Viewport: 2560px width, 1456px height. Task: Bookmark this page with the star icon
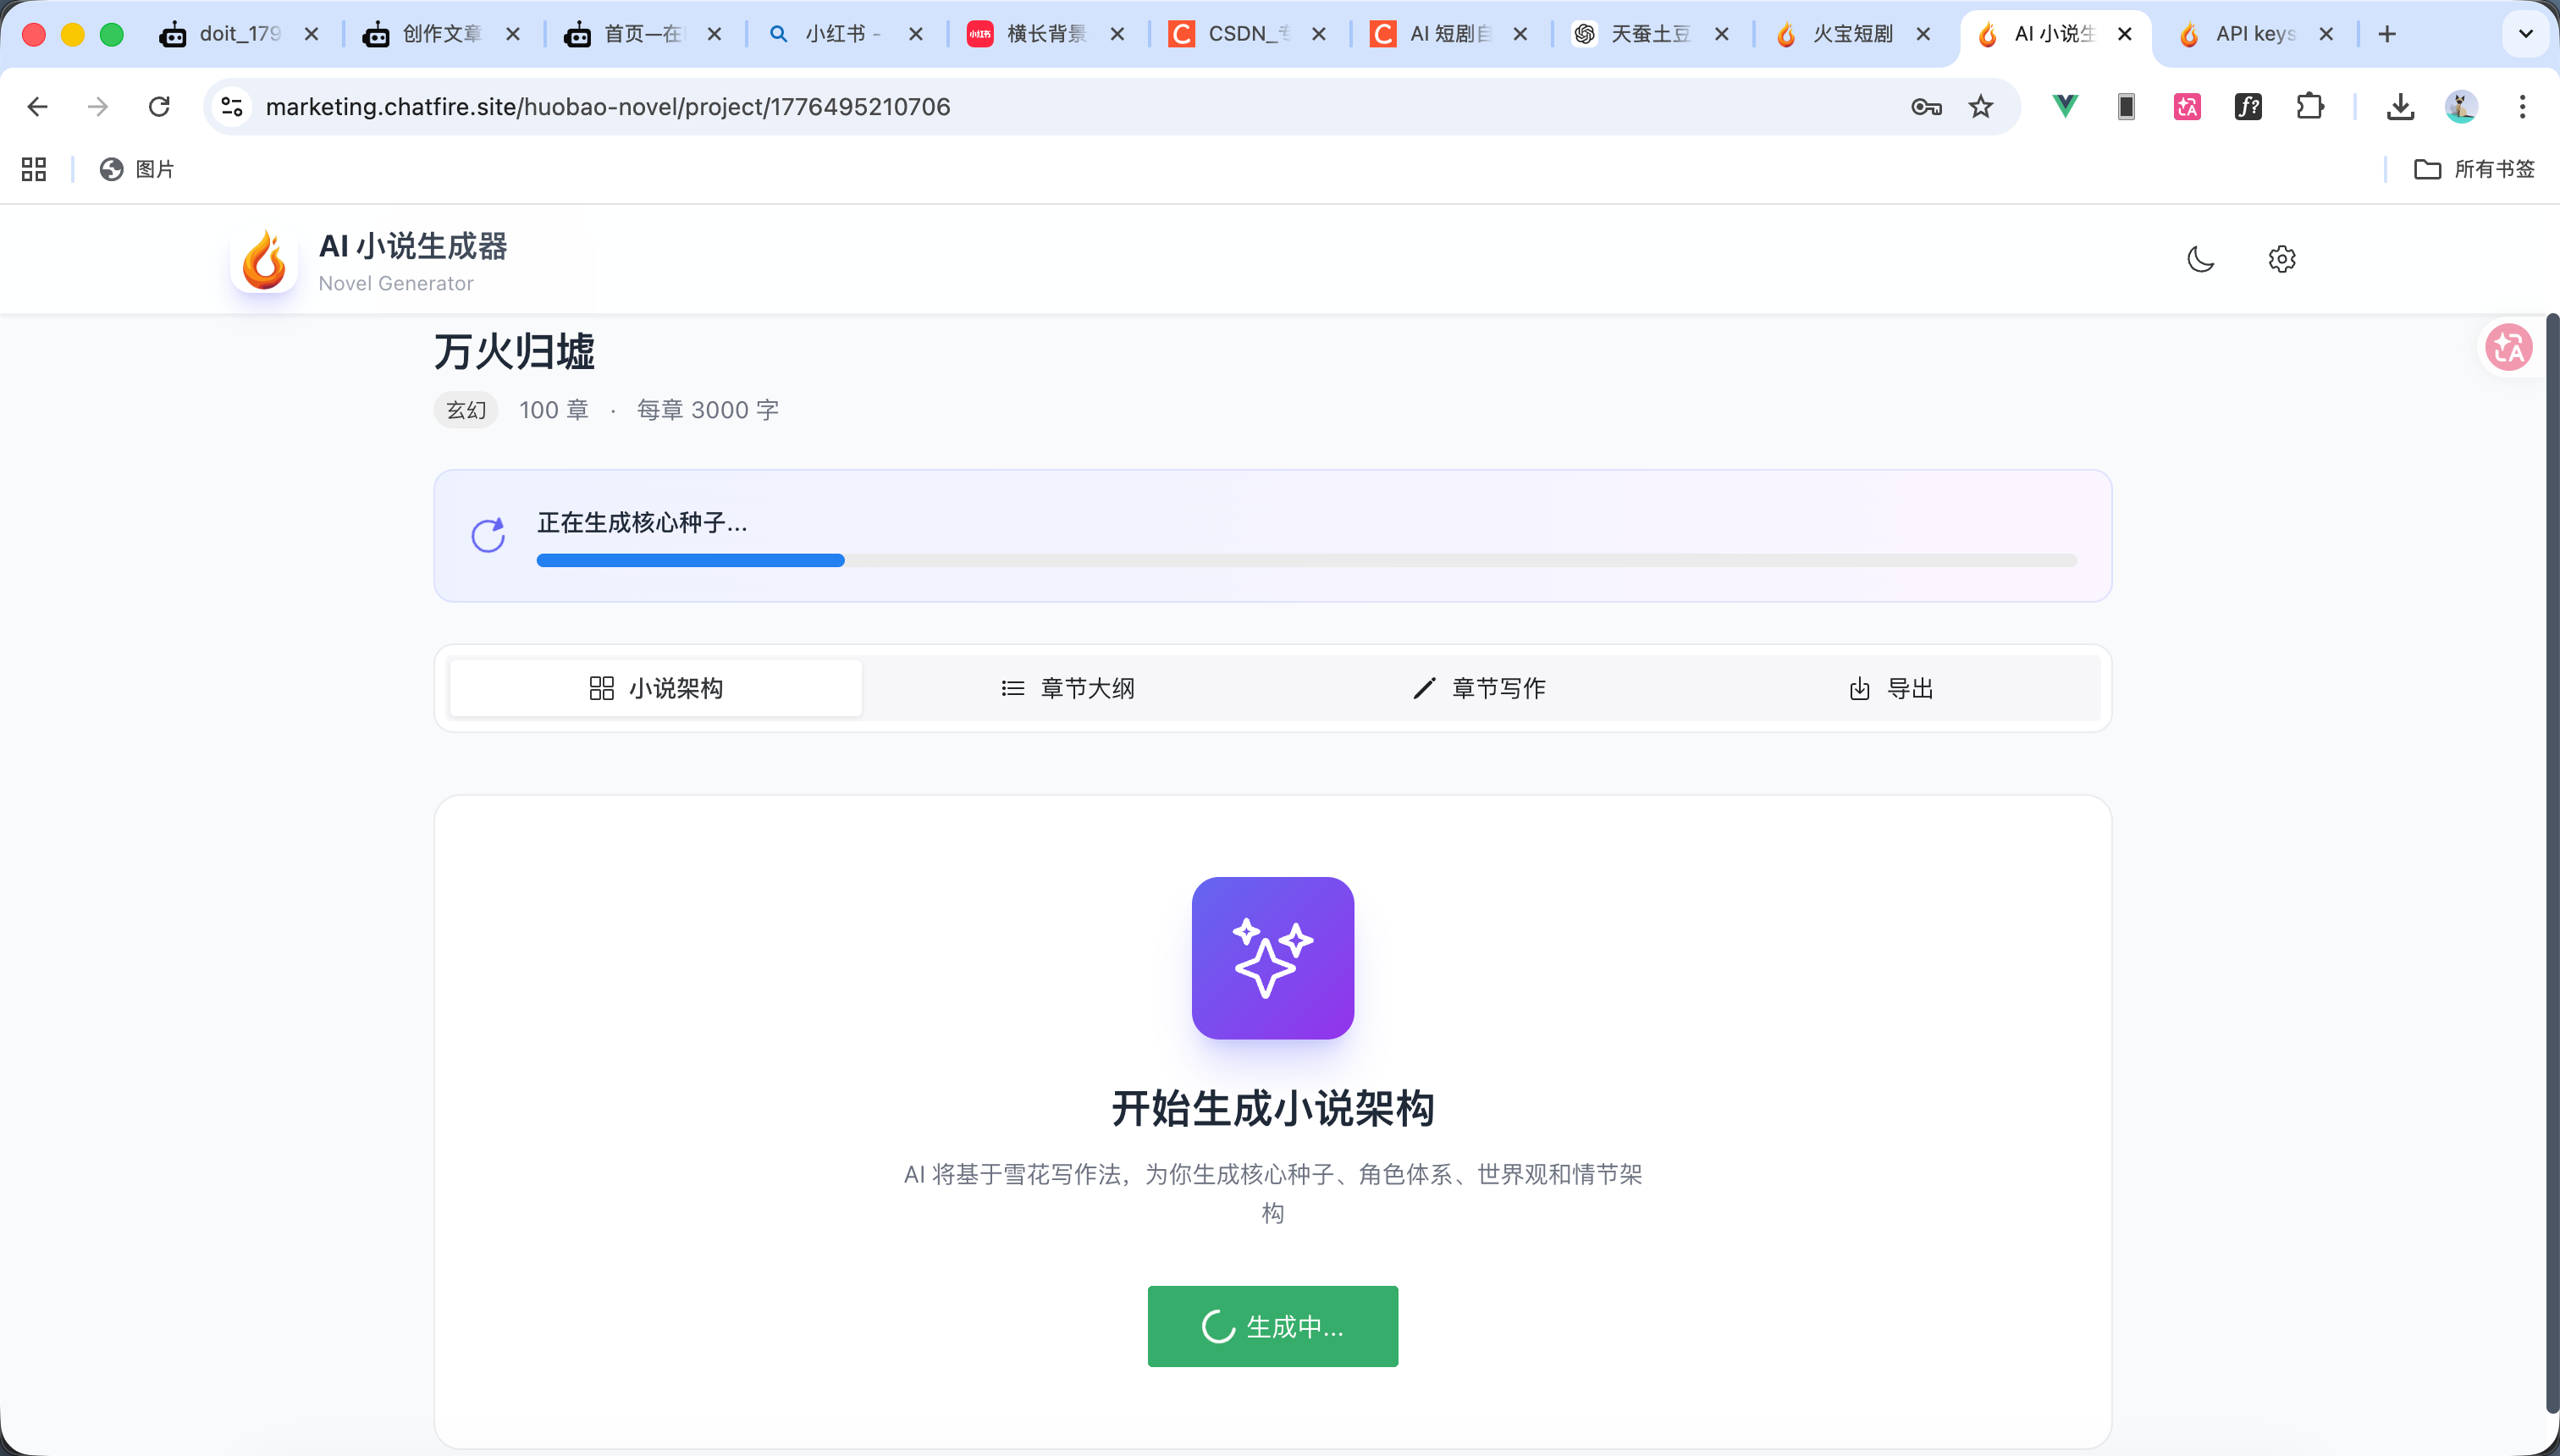pyautogui.click(x=1981, y=107)
